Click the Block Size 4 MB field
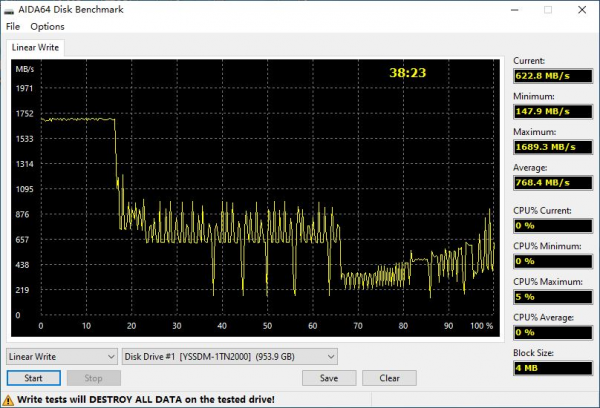The width and height of the screenshot is (600, 408). (552, 367)
